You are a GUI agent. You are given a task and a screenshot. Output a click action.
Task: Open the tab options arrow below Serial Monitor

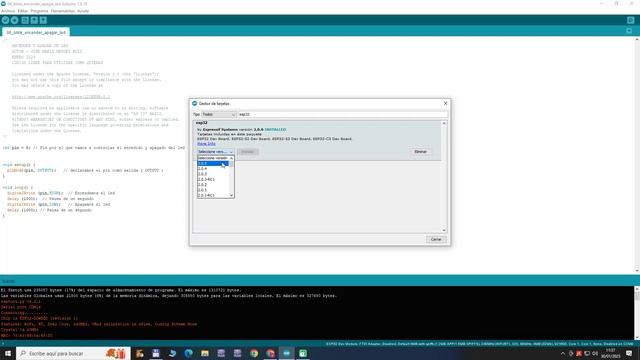pos(629,31)
